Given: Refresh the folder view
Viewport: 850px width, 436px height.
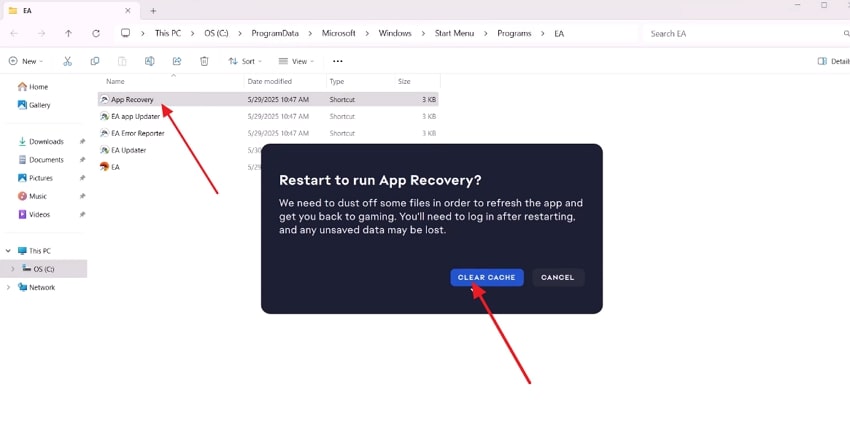Looking at the screenshot, I should click(96, 34).
